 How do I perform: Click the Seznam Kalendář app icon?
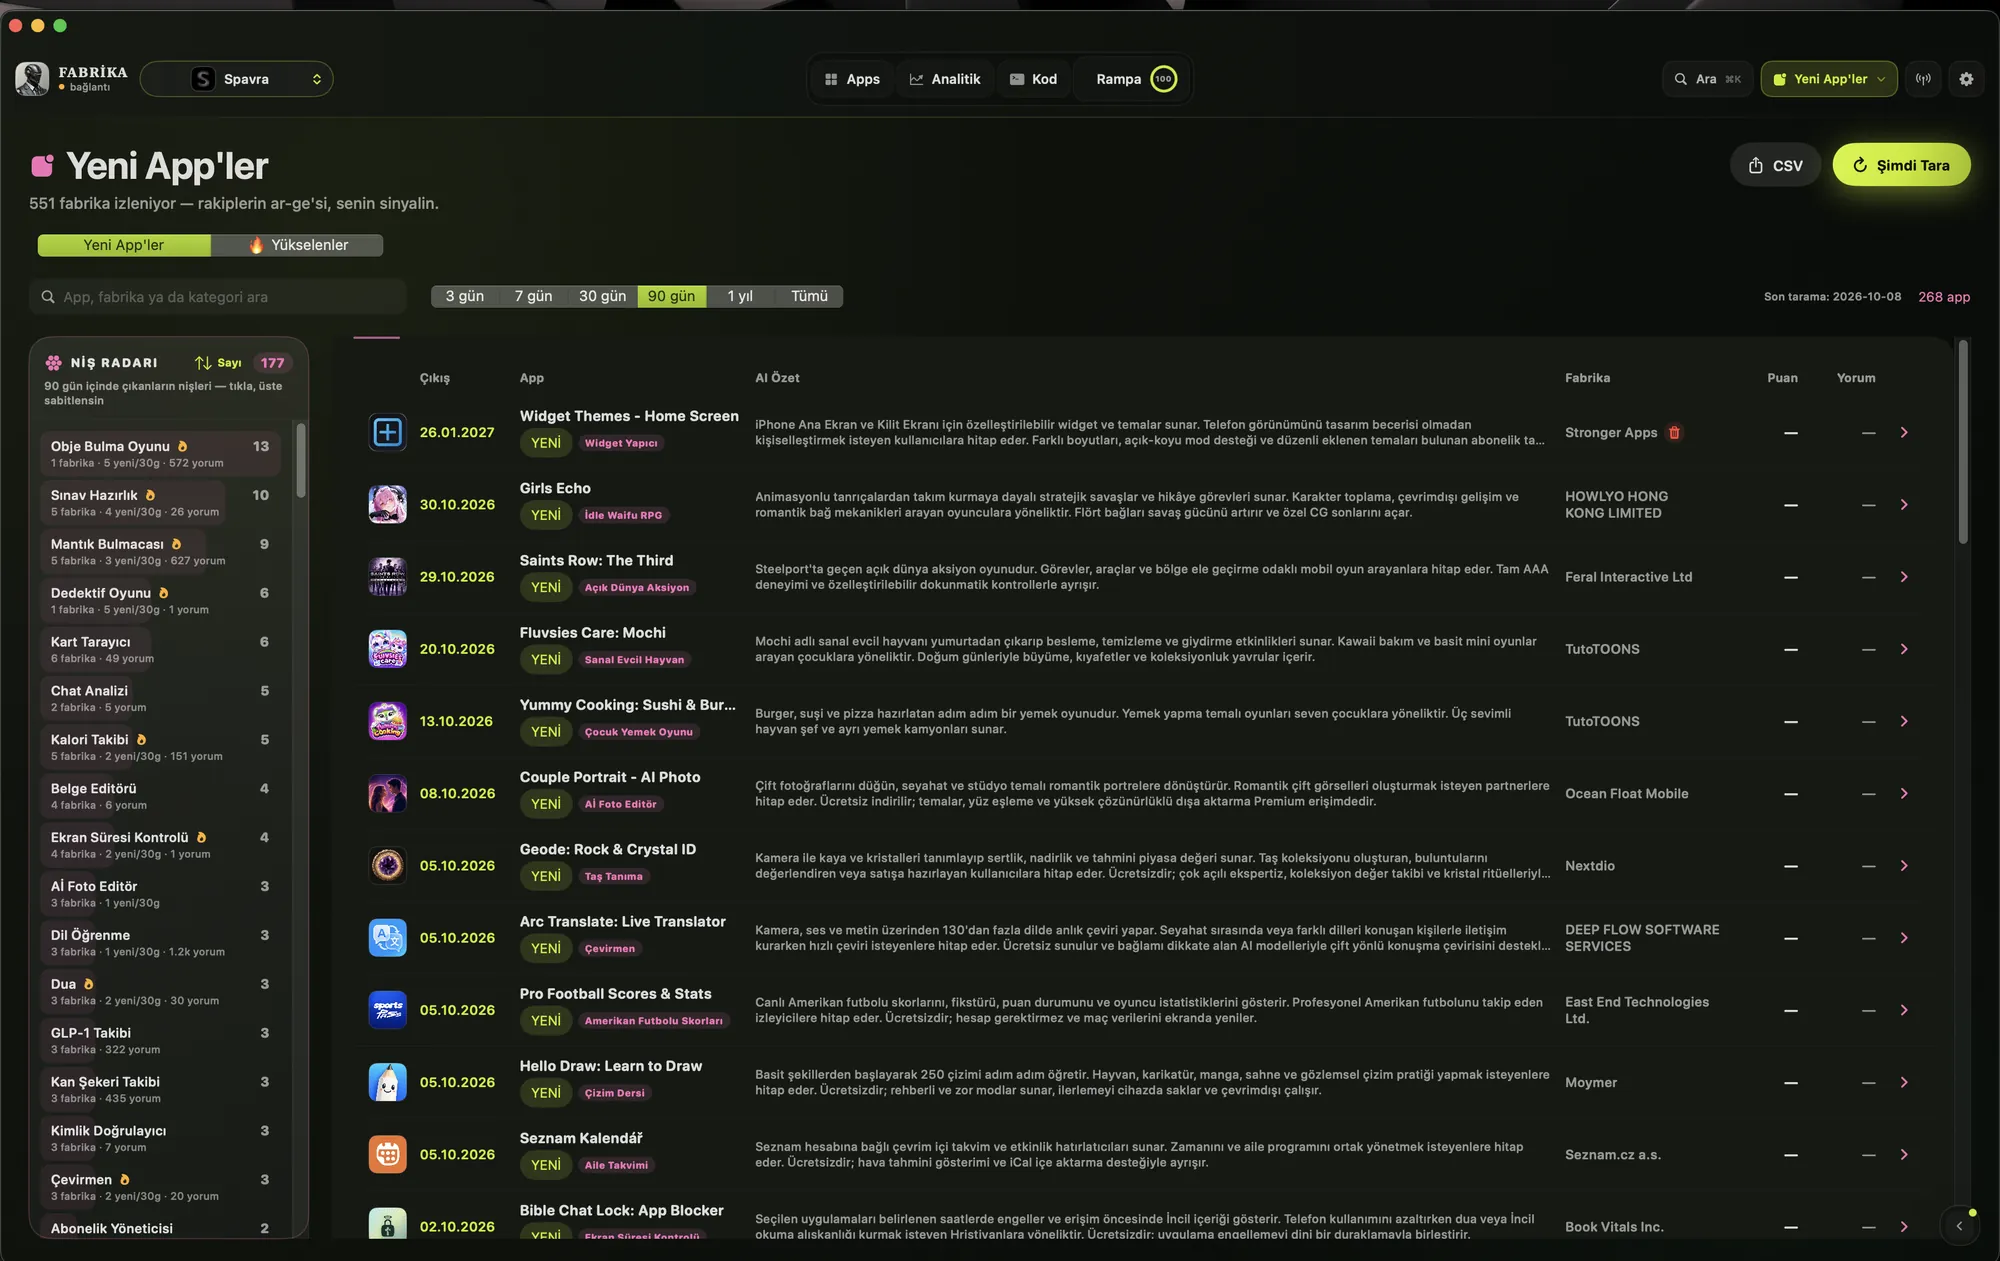(387, 1154)
